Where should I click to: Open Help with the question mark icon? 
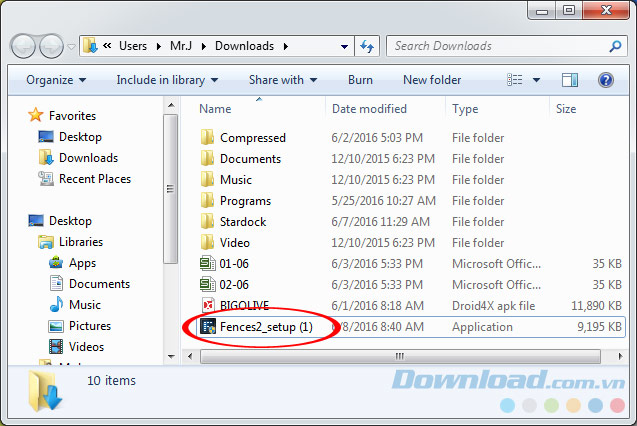(x=605, y=80)
